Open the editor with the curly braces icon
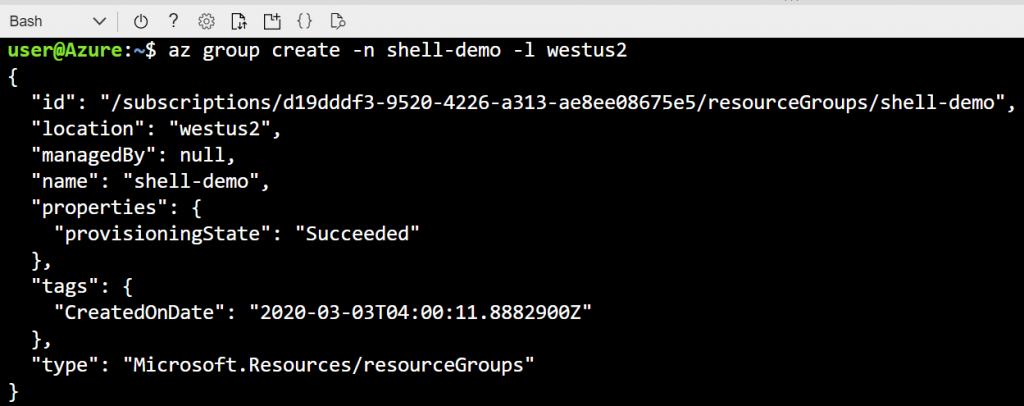This screenshot has width=1024, height=406. 304,22
